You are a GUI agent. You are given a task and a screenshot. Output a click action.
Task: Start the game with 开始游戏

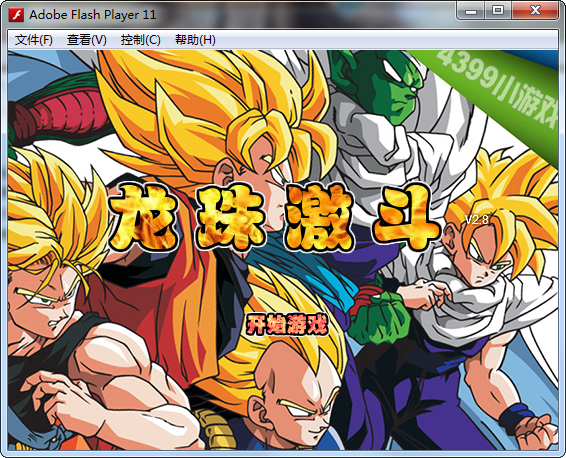(x=287, y=324)
